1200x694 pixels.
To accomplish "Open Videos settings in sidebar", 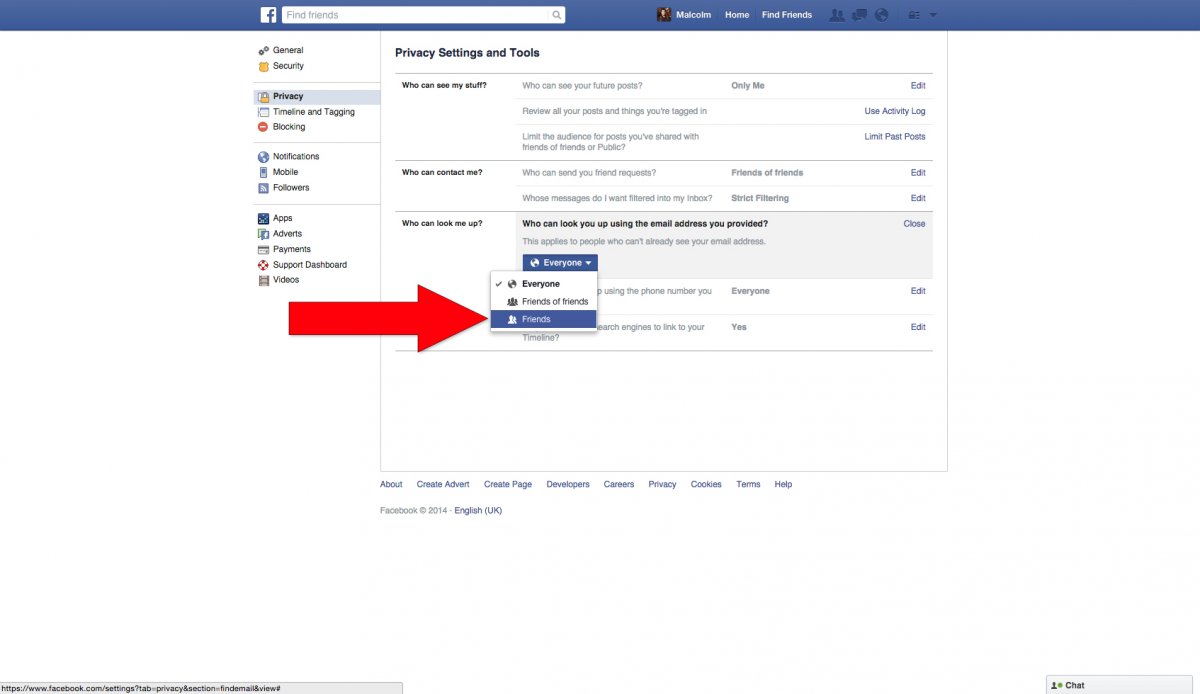I will 286,280.
